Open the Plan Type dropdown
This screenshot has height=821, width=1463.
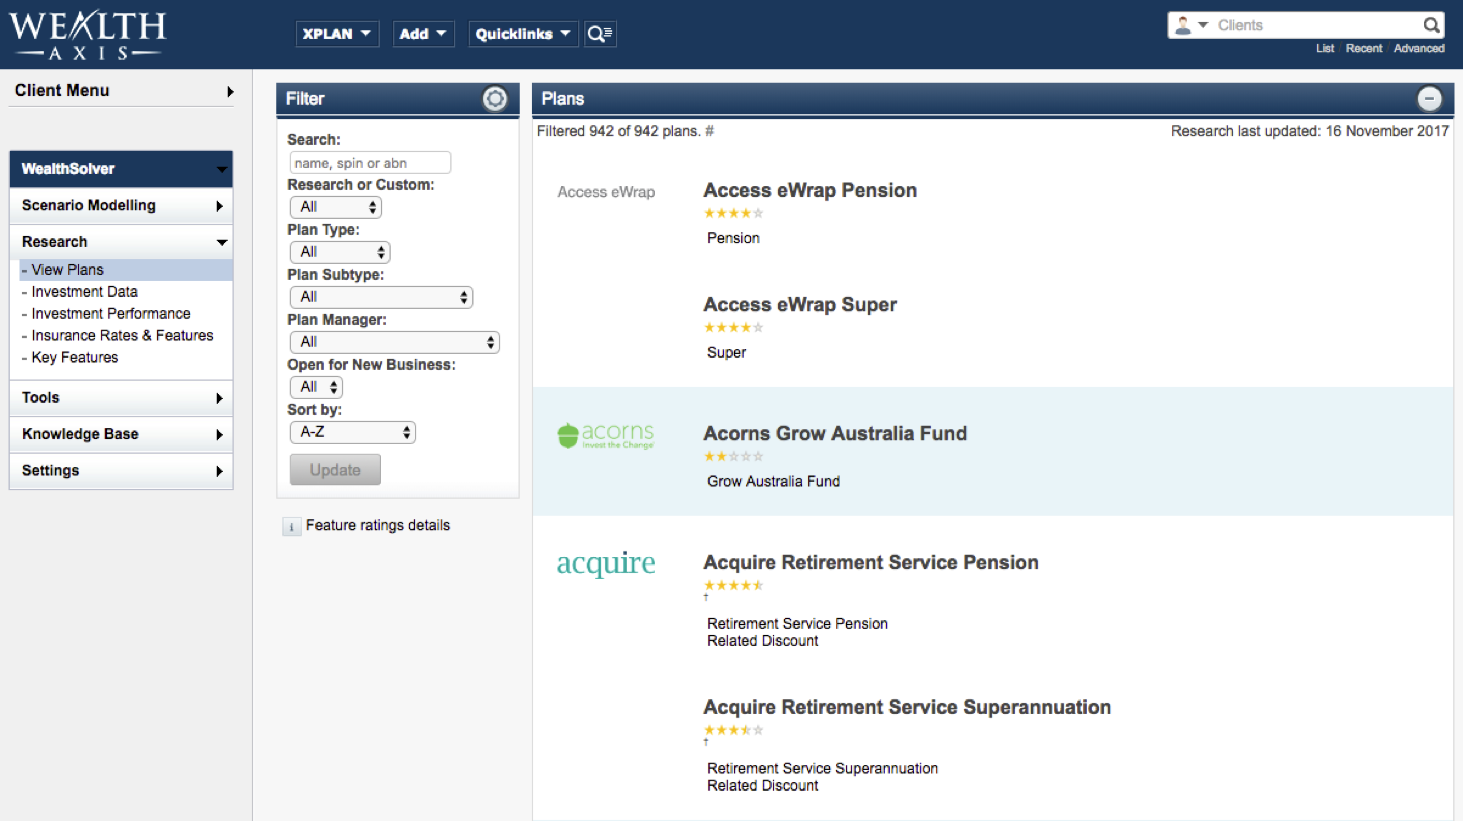[340, 252]
